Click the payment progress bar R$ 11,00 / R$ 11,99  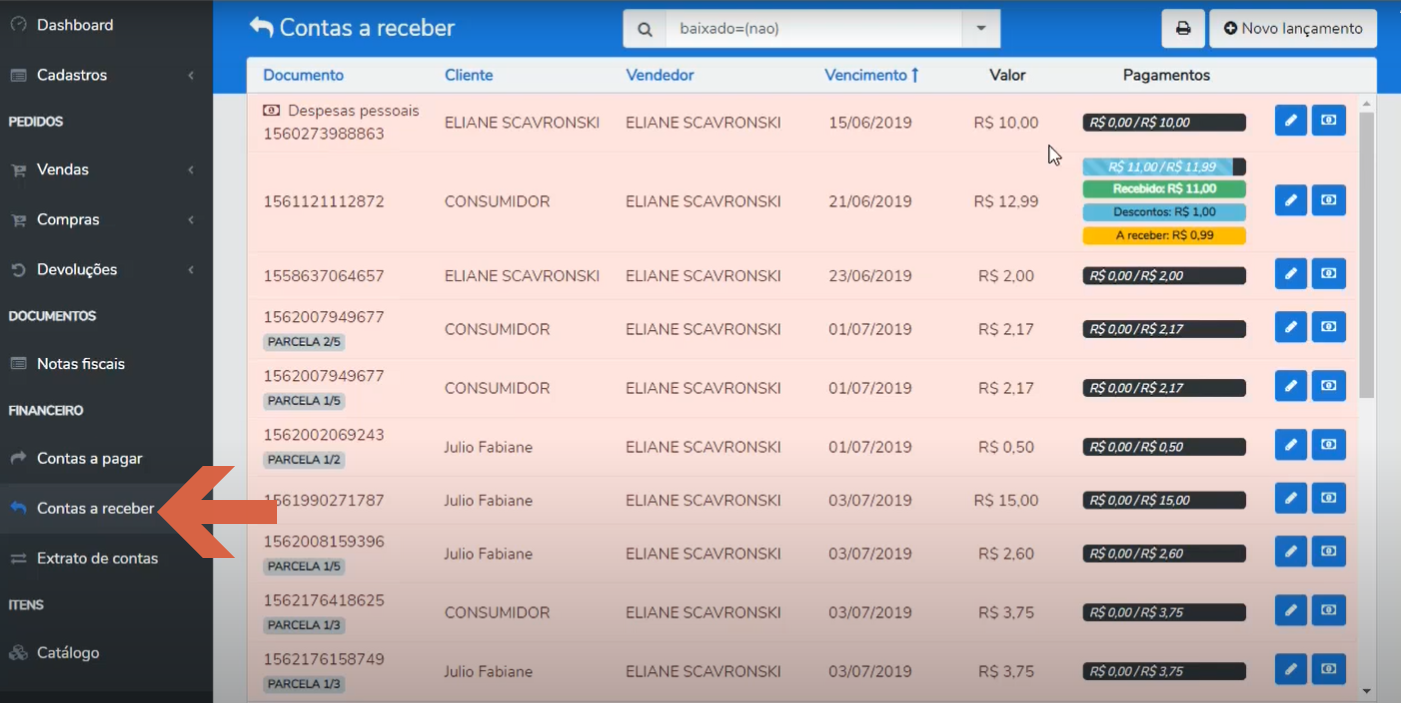pos(1164,167)
